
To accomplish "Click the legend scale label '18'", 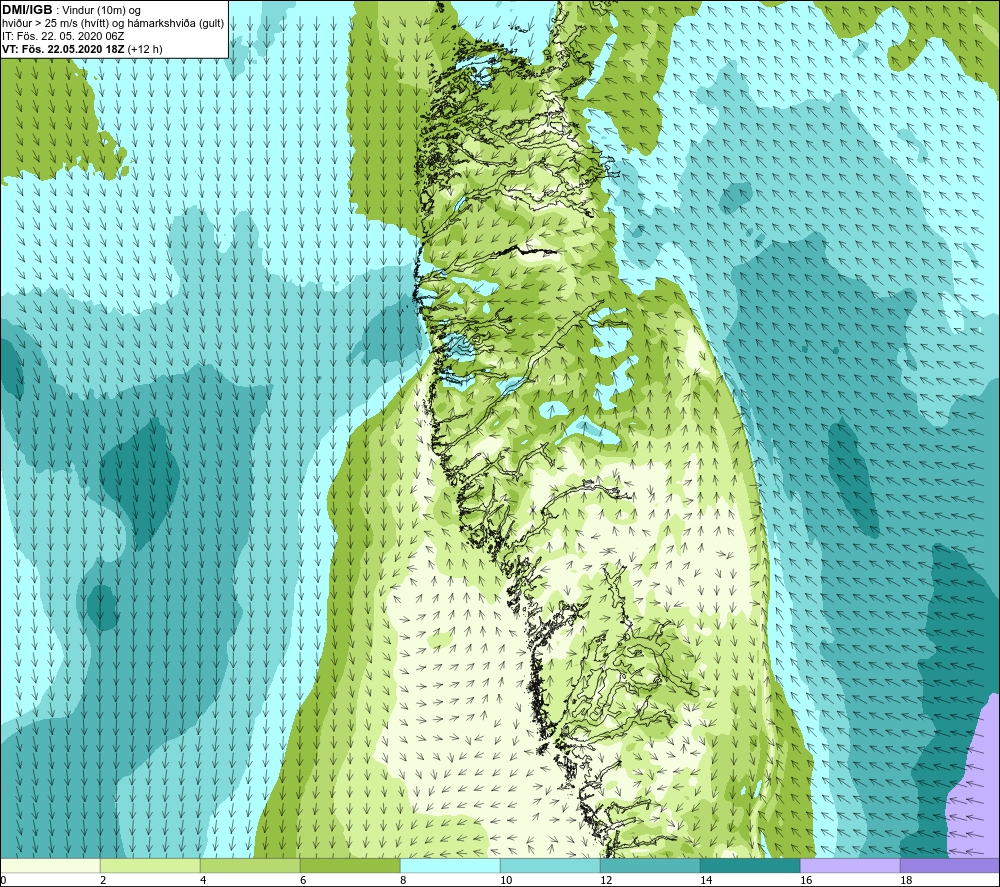I will 906,880.
